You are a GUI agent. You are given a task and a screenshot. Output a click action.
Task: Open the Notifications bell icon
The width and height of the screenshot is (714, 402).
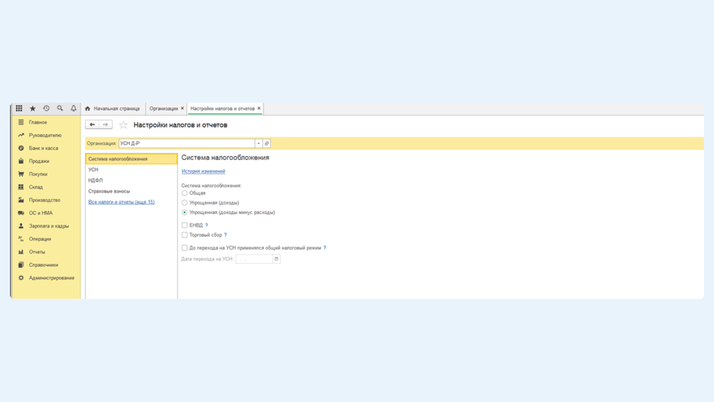pos(73,108)
